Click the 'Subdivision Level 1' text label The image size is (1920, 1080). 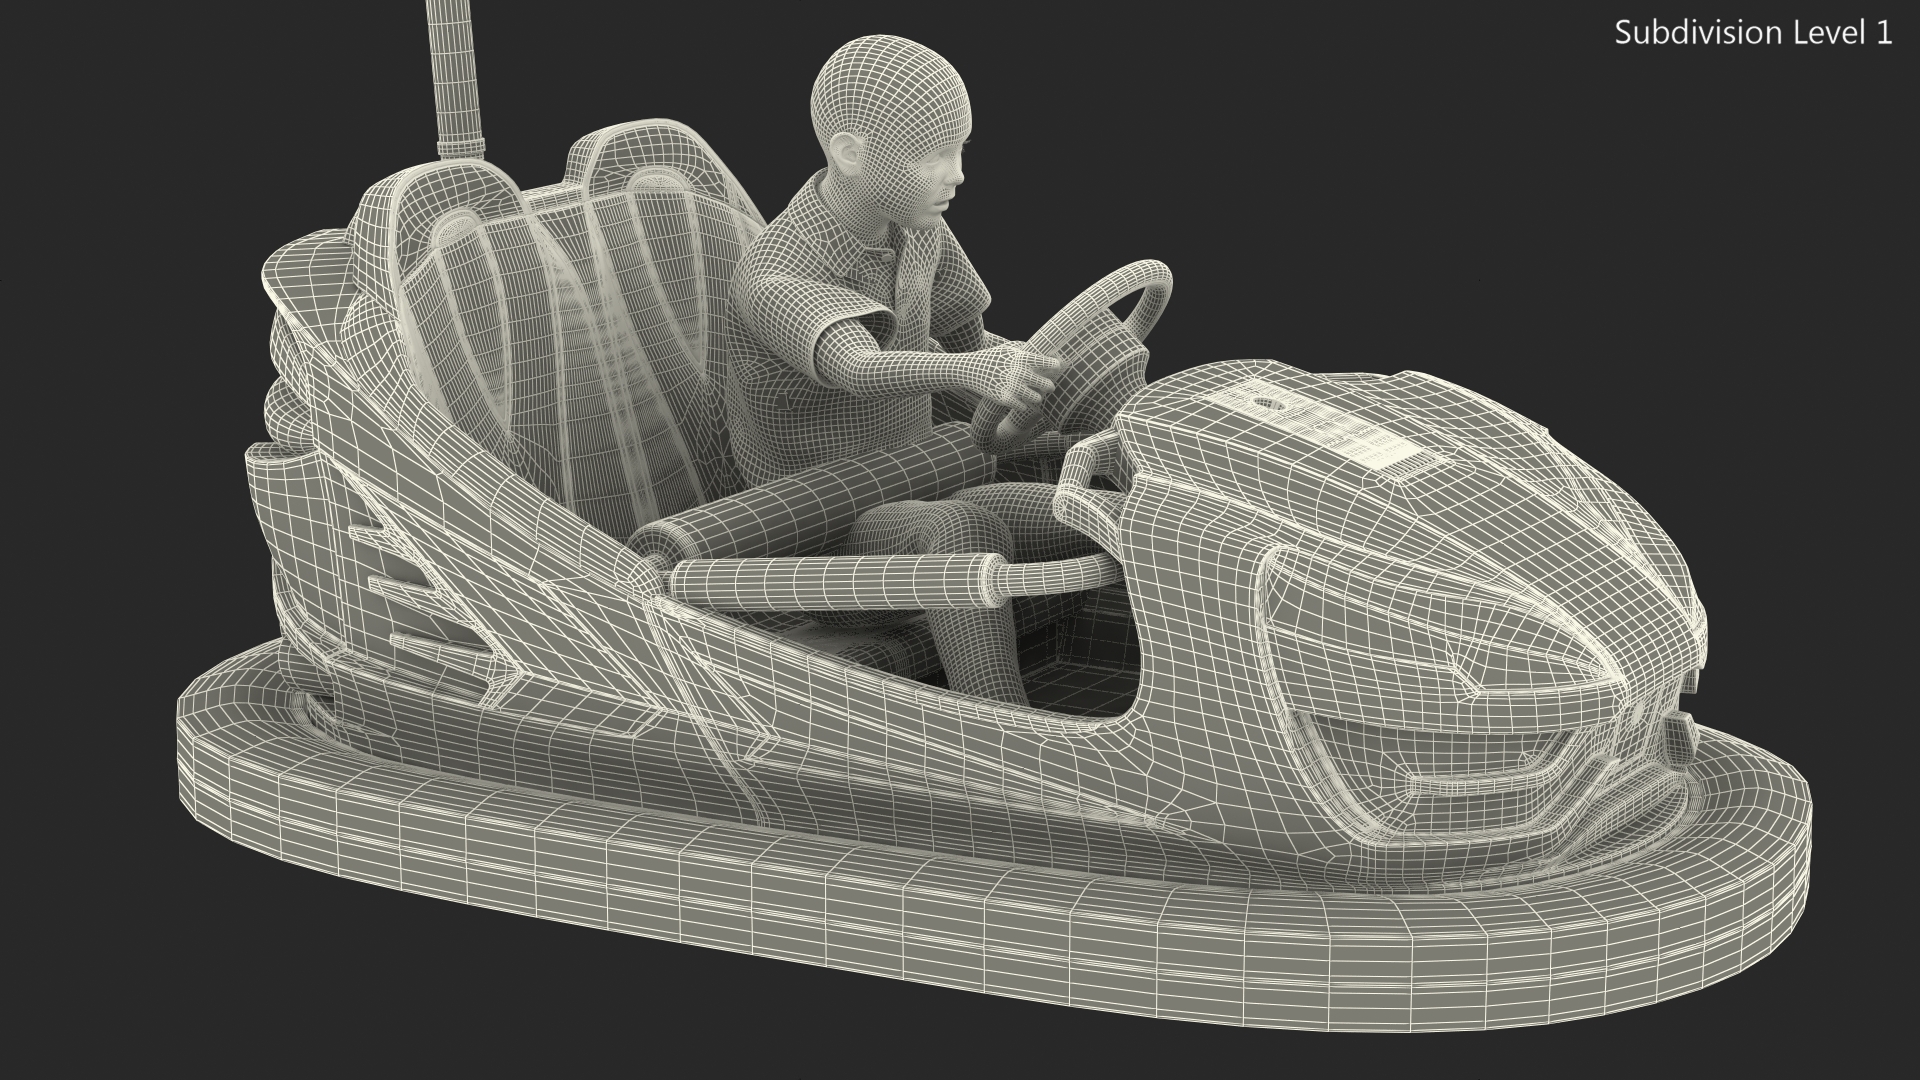pyautogui.click(x=1754, y=33)
